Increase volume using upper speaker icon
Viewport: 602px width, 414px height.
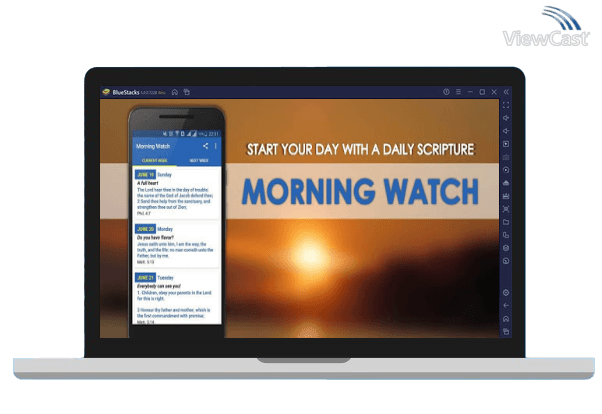[x=506, y=118]
